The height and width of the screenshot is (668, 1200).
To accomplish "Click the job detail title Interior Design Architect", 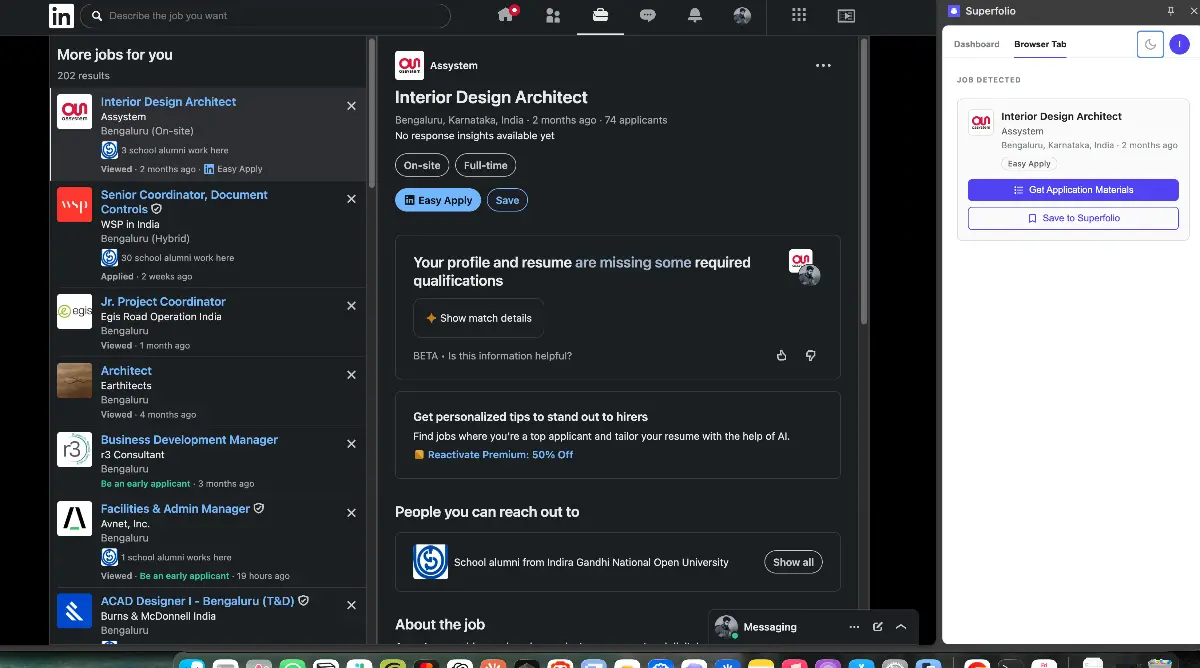I will point(491,97).
